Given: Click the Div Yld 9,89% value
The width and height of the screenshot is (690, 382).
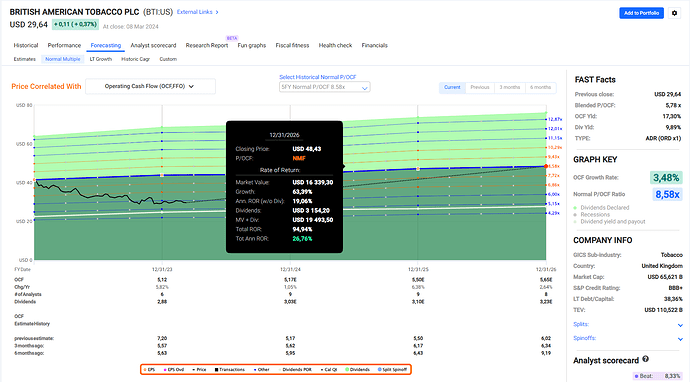Looking at the screenshot, I should point(673,127).
